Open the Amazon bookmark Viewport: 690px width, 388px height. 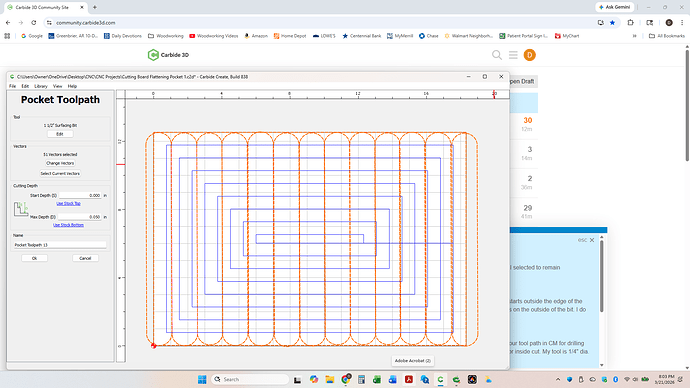pyautogui.click(x=256, y=36)
